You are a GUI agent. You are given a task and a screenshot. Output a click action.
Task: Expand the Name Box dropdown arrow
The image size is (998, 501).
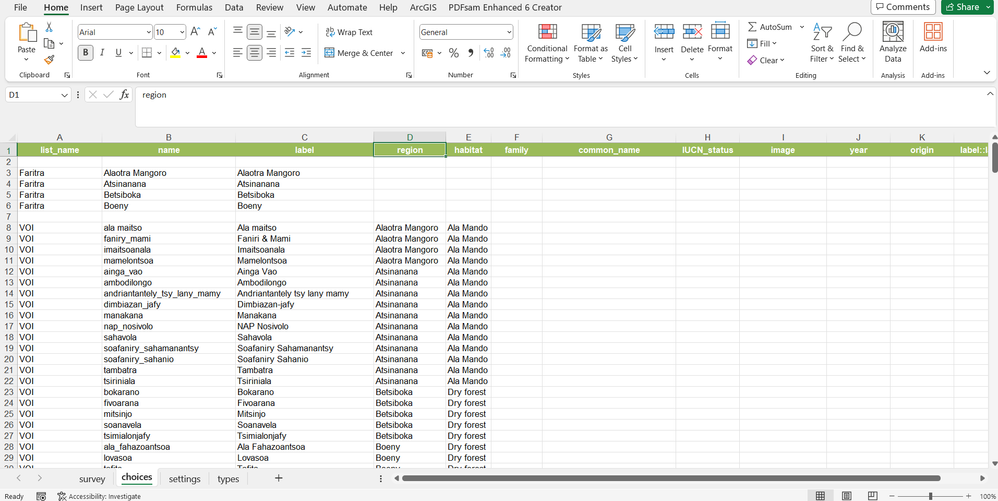point(64,95)
